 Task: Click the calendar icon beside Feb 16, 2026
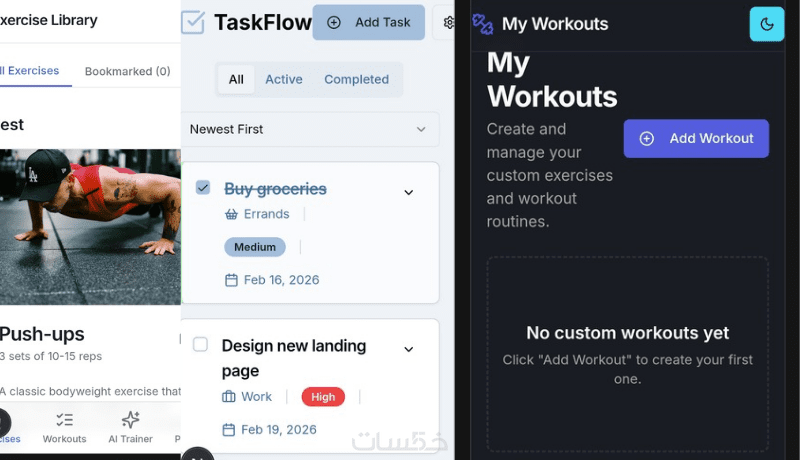[x=231, y=280]
